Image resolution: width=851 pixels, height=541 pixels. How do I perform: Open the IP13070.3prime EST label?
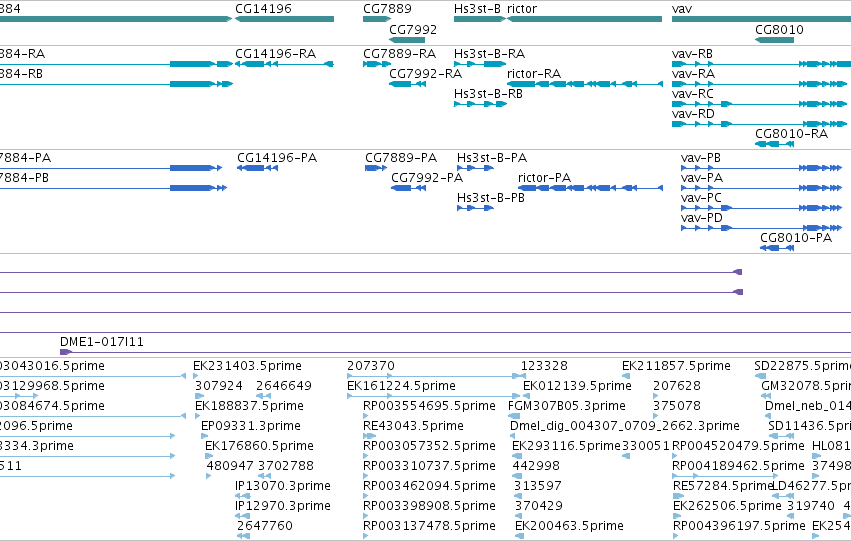point(283,486)
